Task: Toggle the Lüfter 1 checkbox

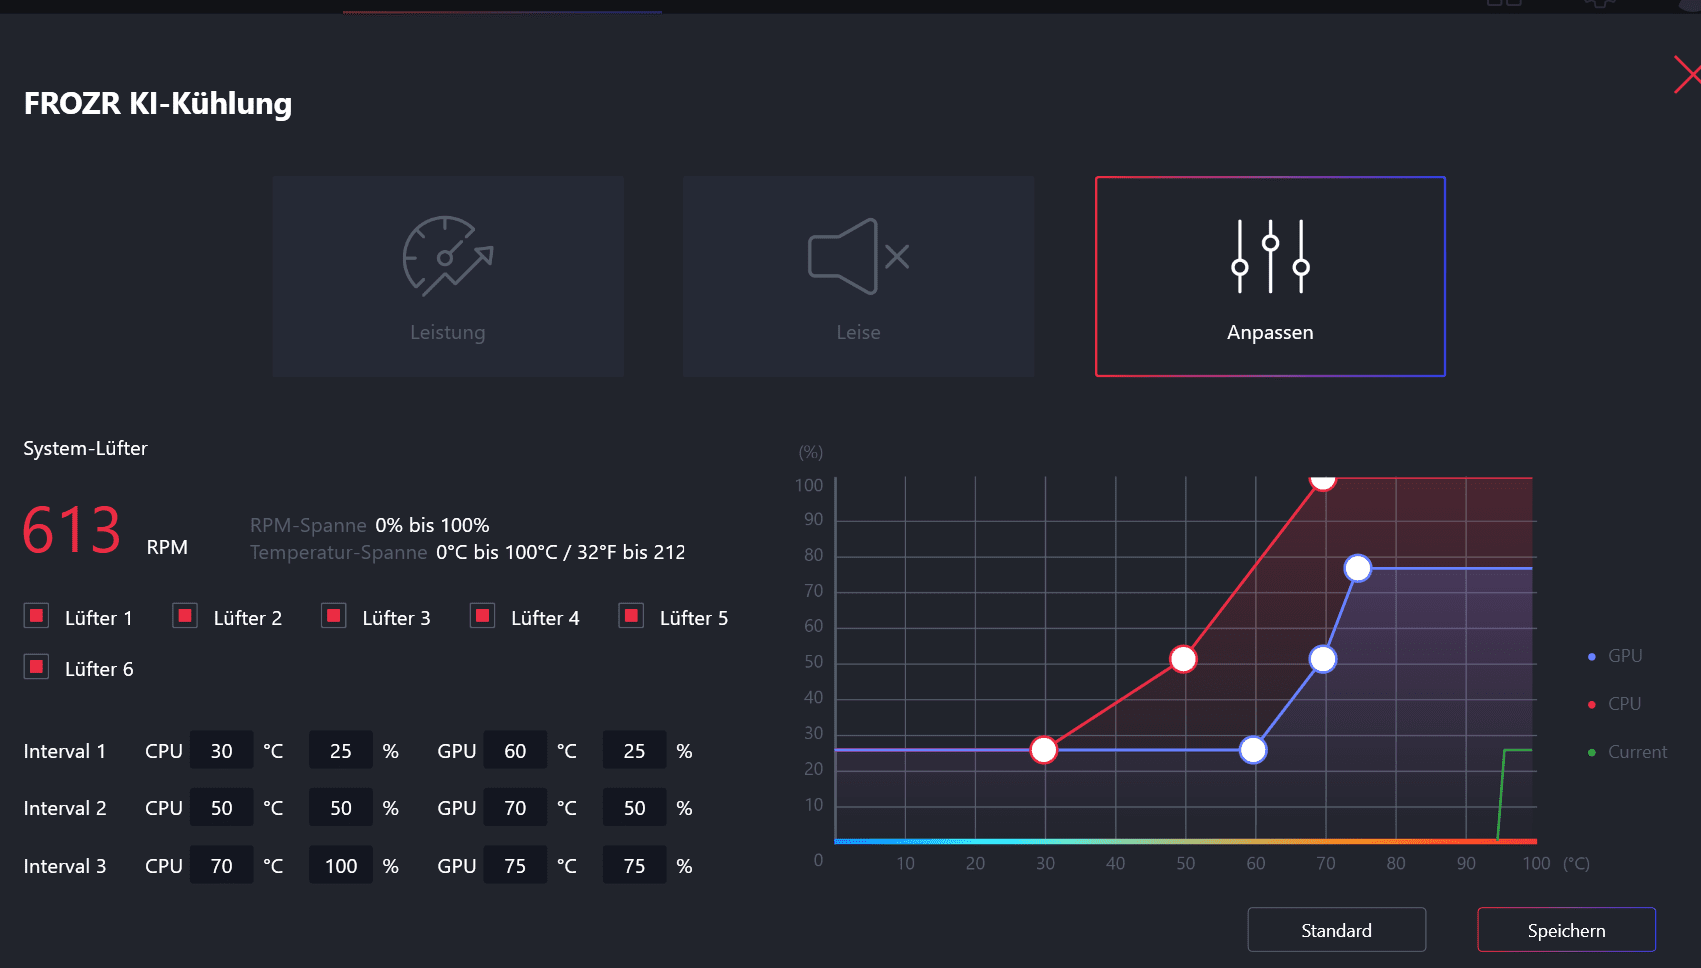Action: tap(37, 616)
